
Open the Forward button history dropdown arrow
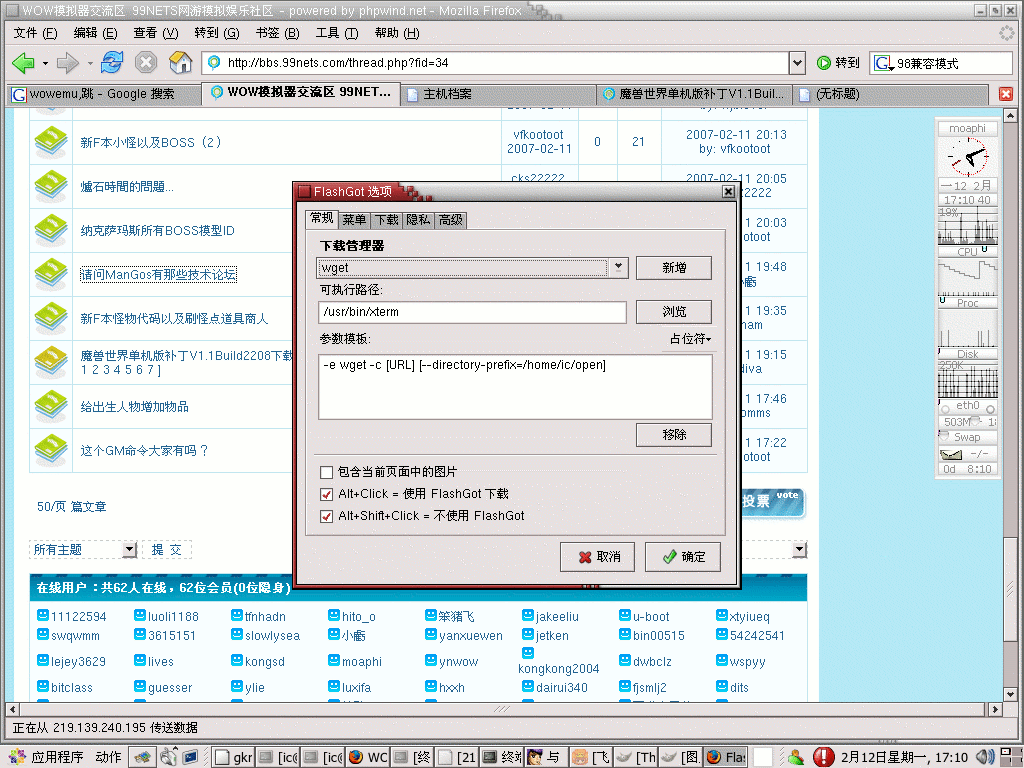pyautogui.click(x=89, y=63)
